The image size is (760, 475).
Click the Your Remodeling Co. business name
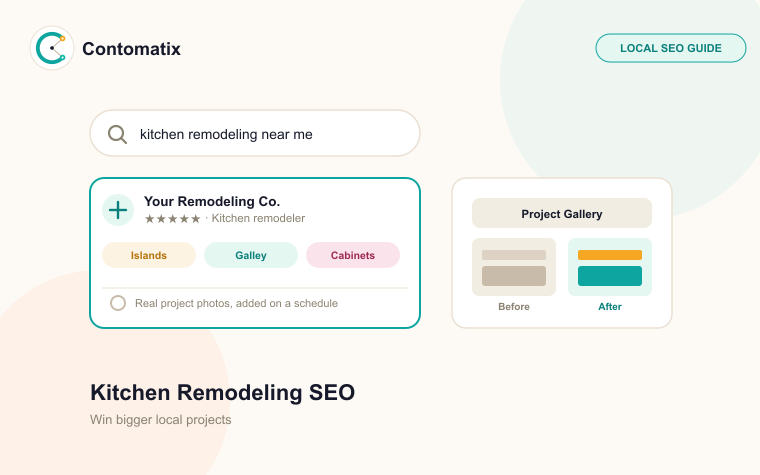[x=212, y=201]
